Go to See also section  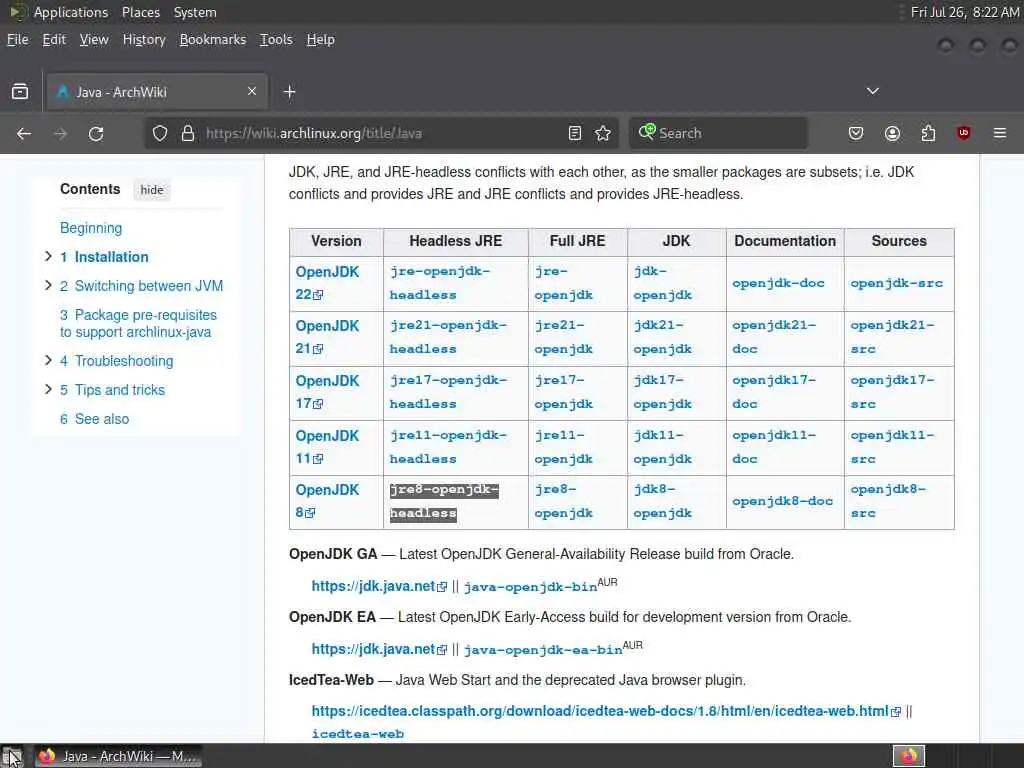pos(95,419)
